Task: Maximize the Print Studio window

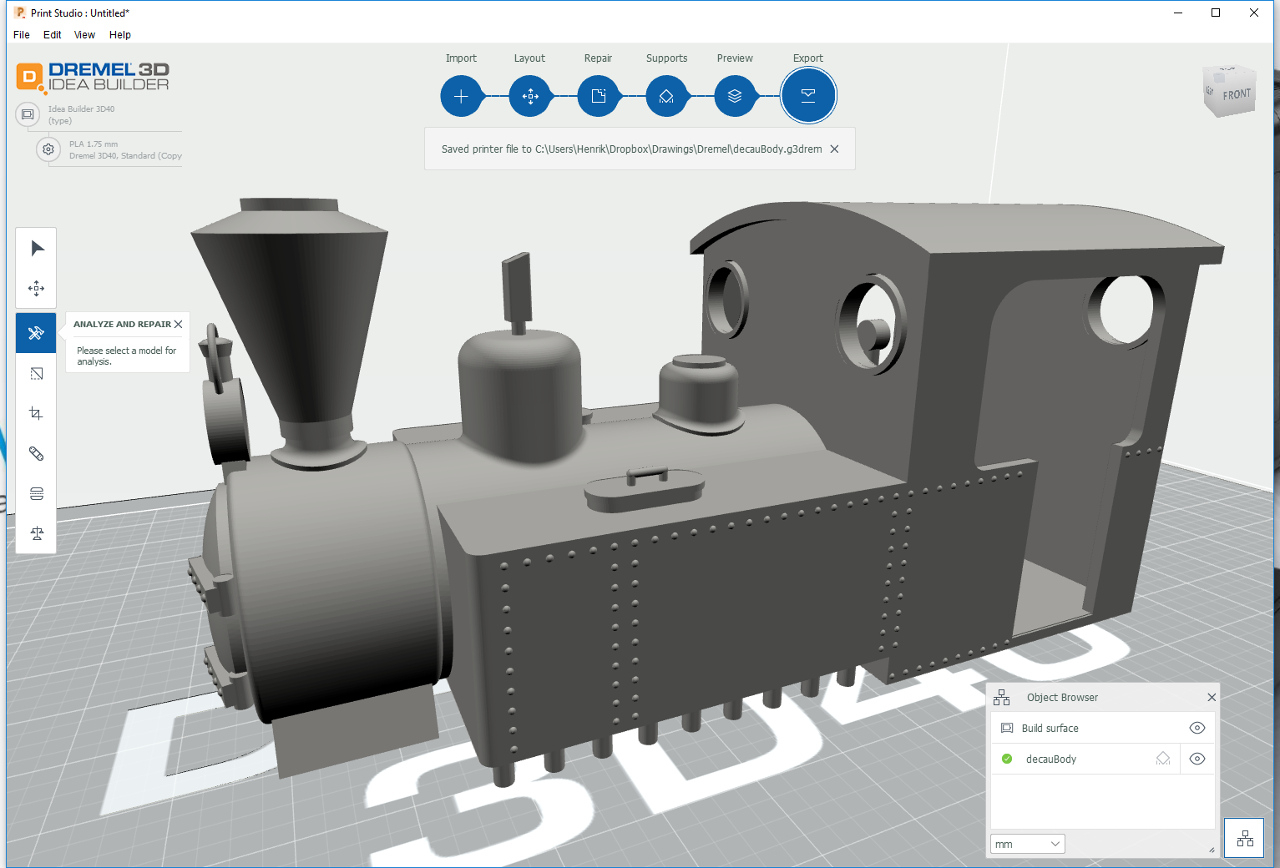Action: (x=1215, y=12)
